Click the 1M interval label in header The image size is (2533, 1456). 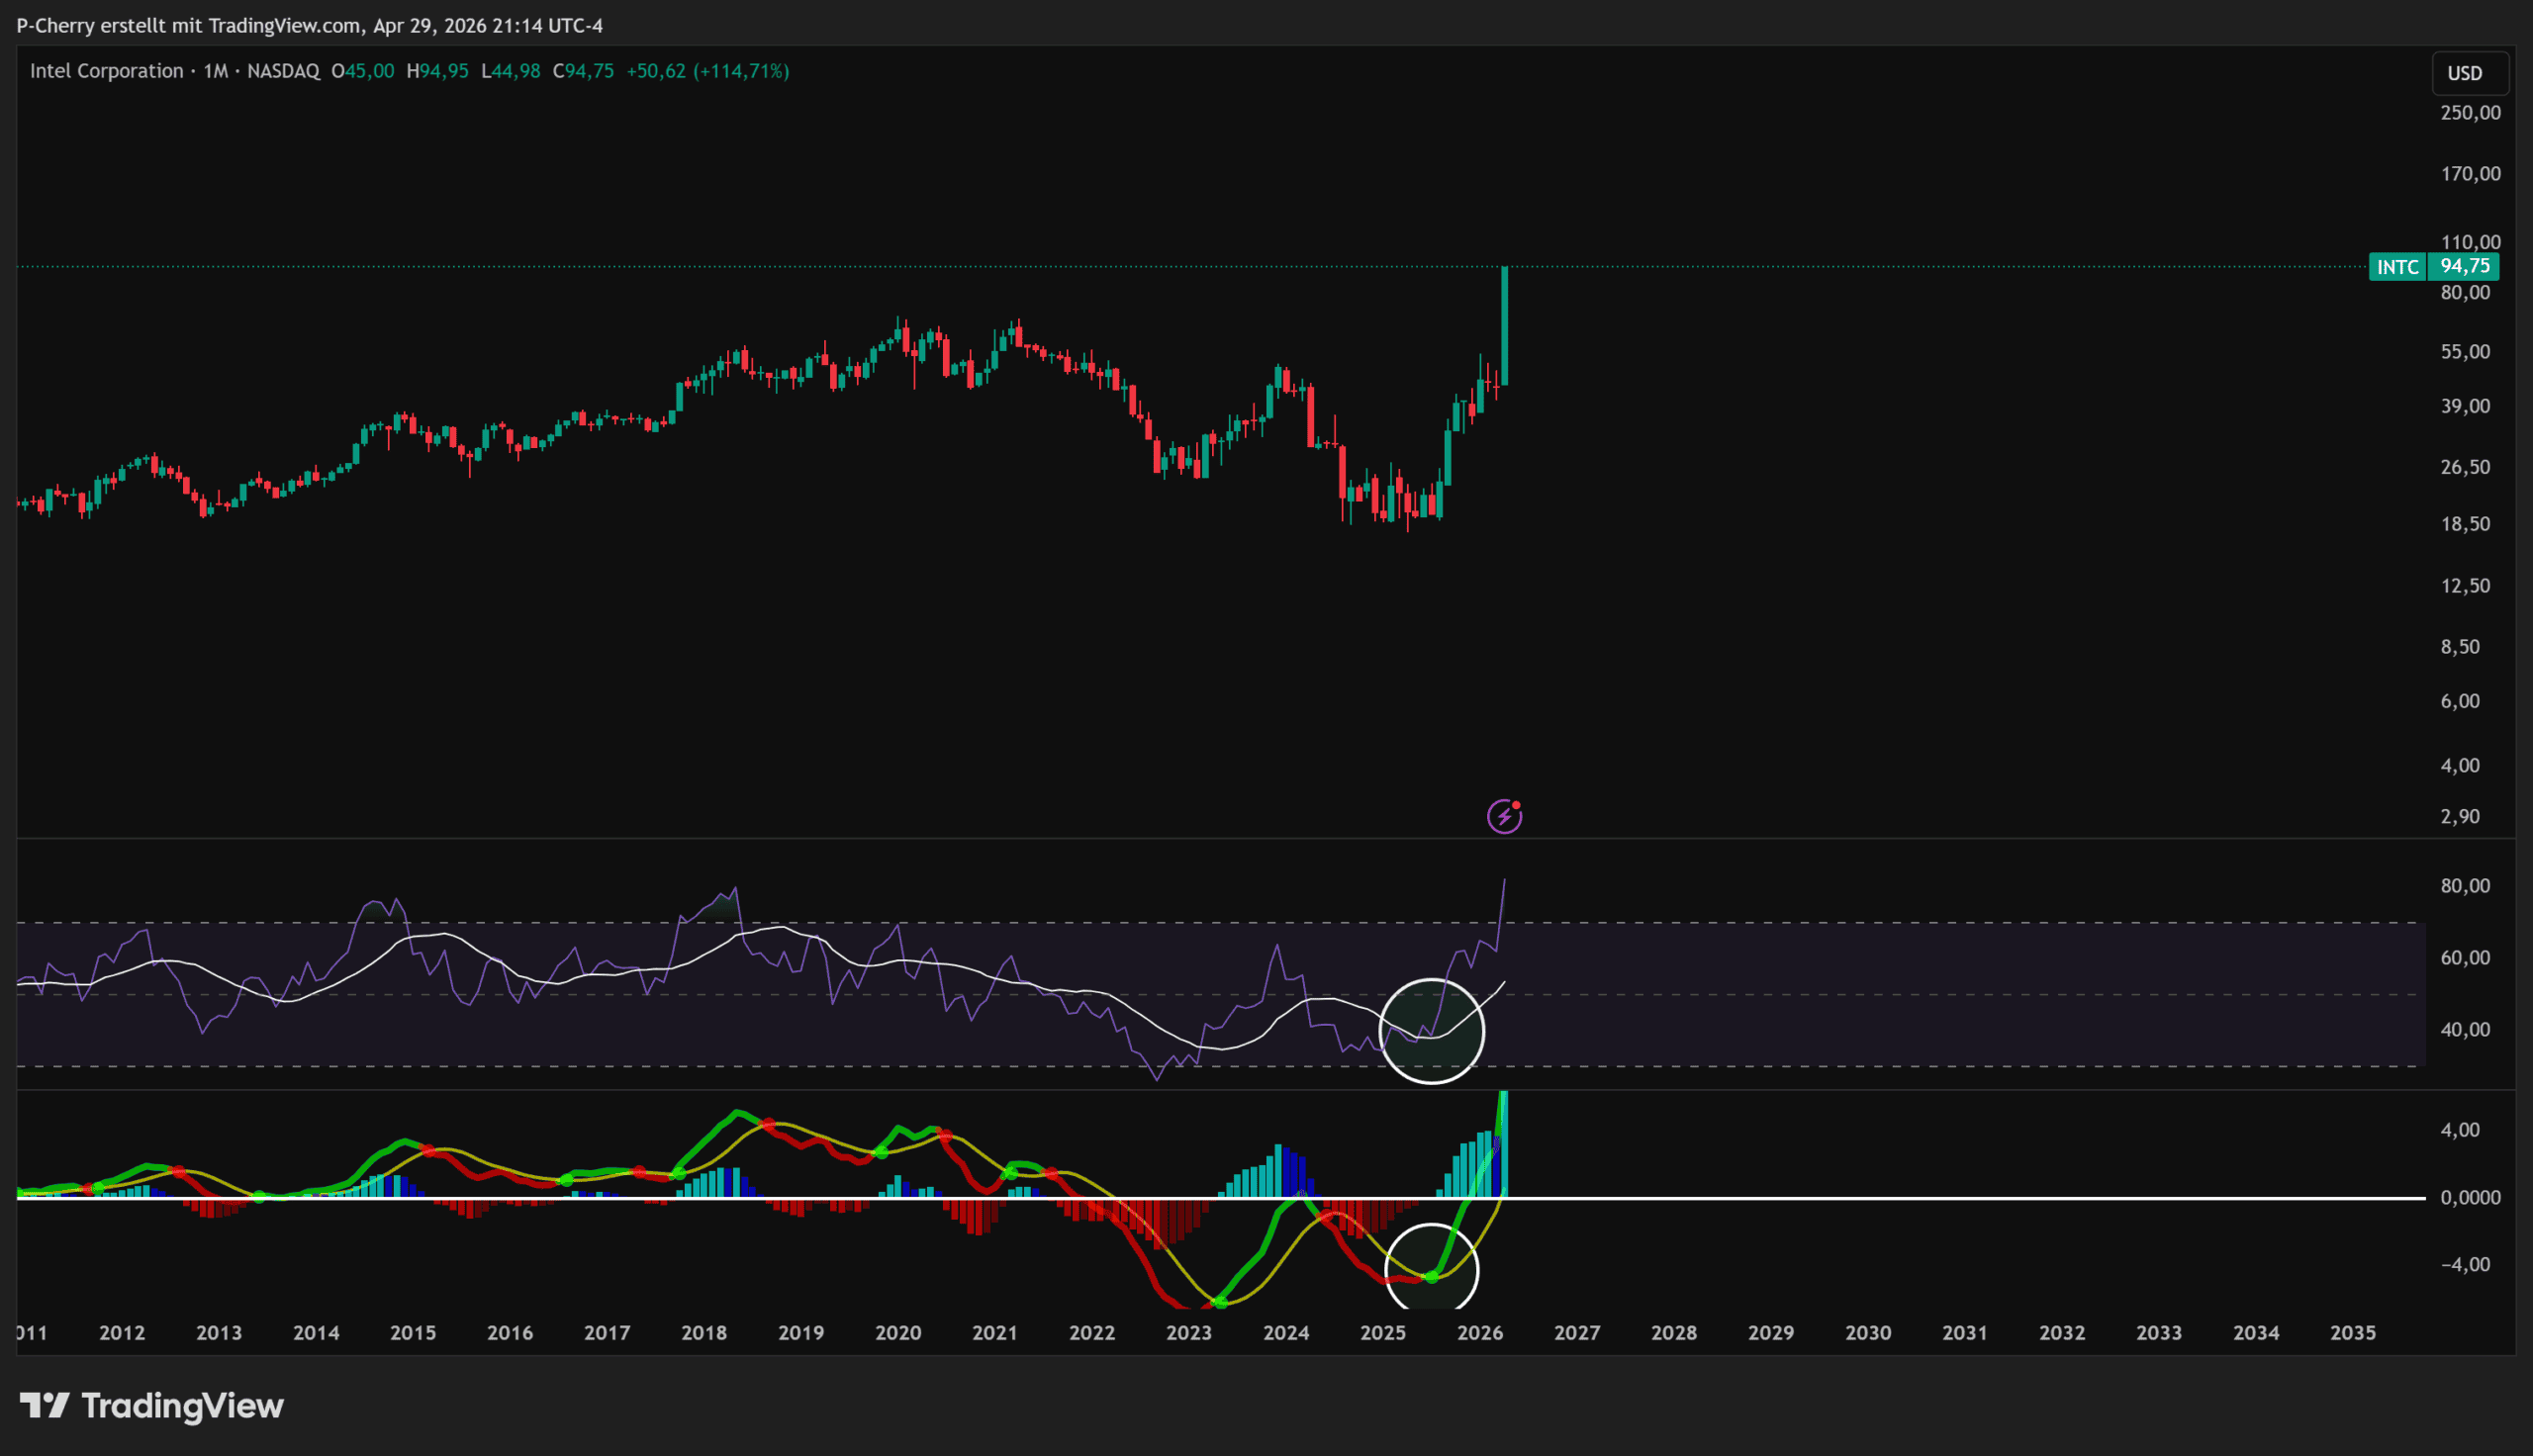click(215, 71)
